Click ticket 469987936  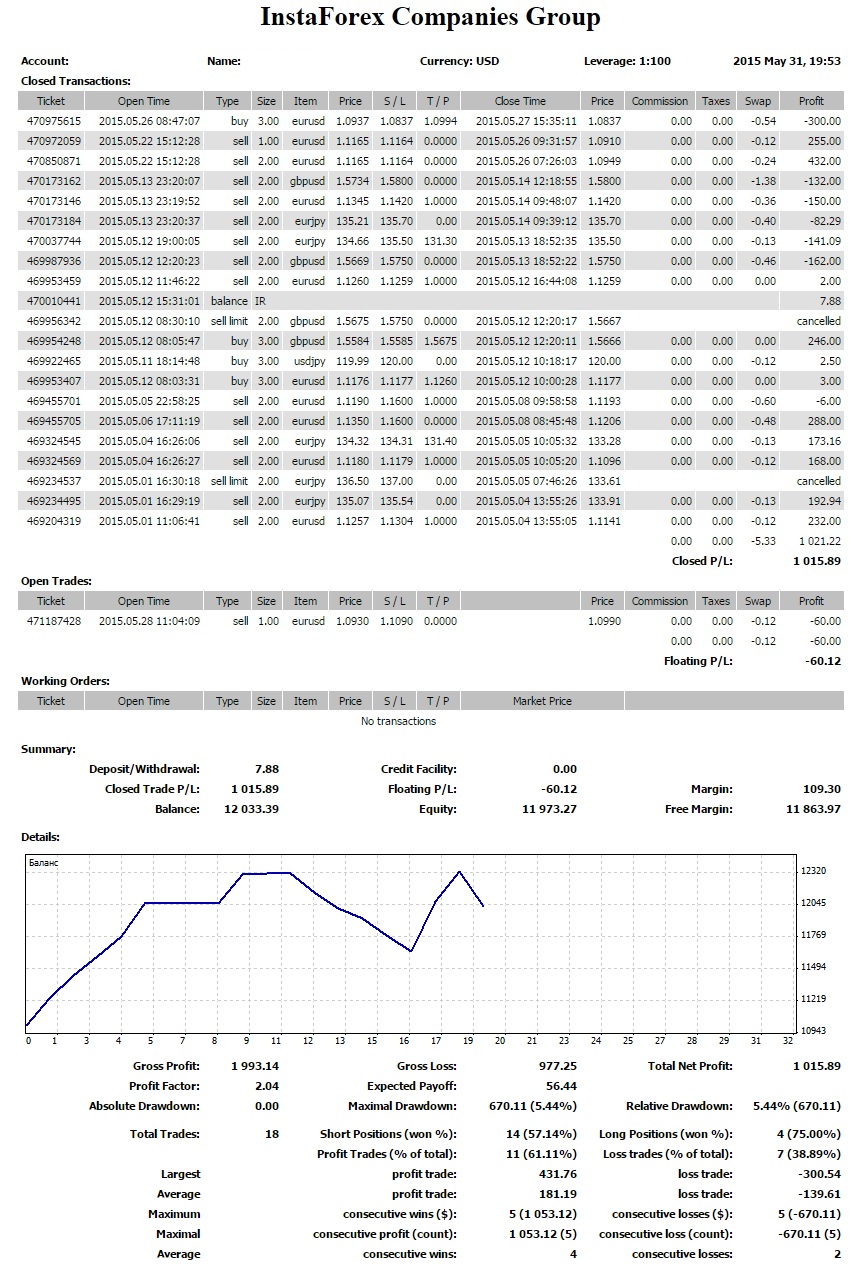(54, 261)
